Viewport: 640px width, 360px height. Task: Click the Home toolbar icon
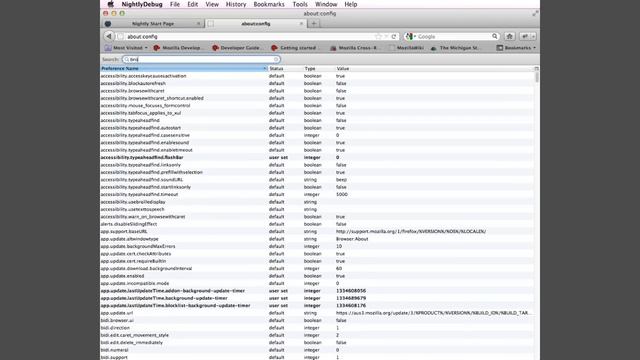(509, 36)
